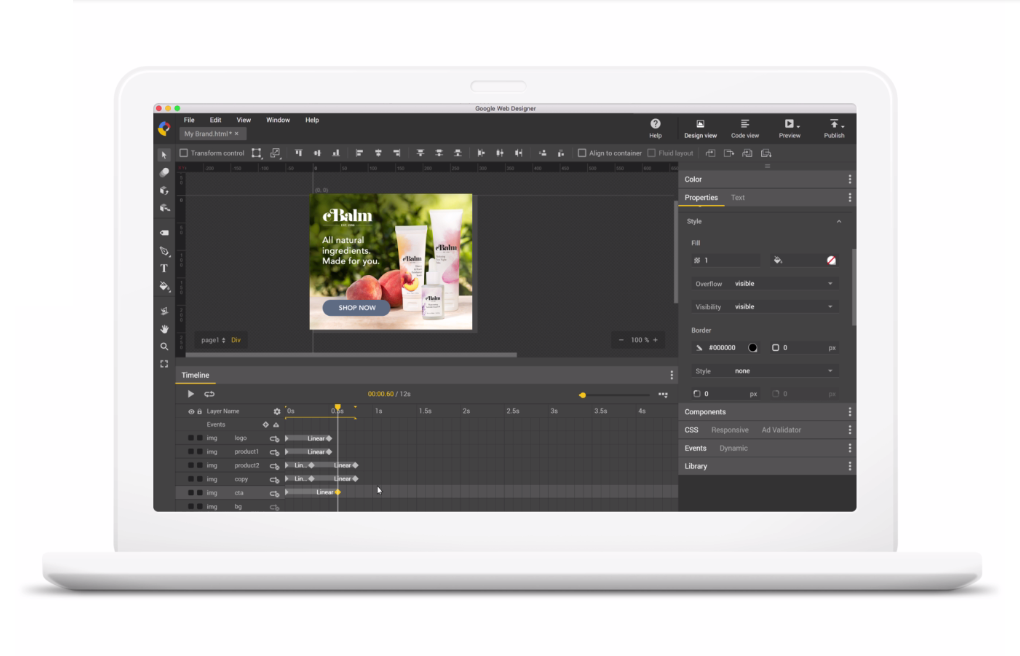Click the Preview play icon
Image resolution: width=1020 pixels, height=656 pixels.
point(789,124)
